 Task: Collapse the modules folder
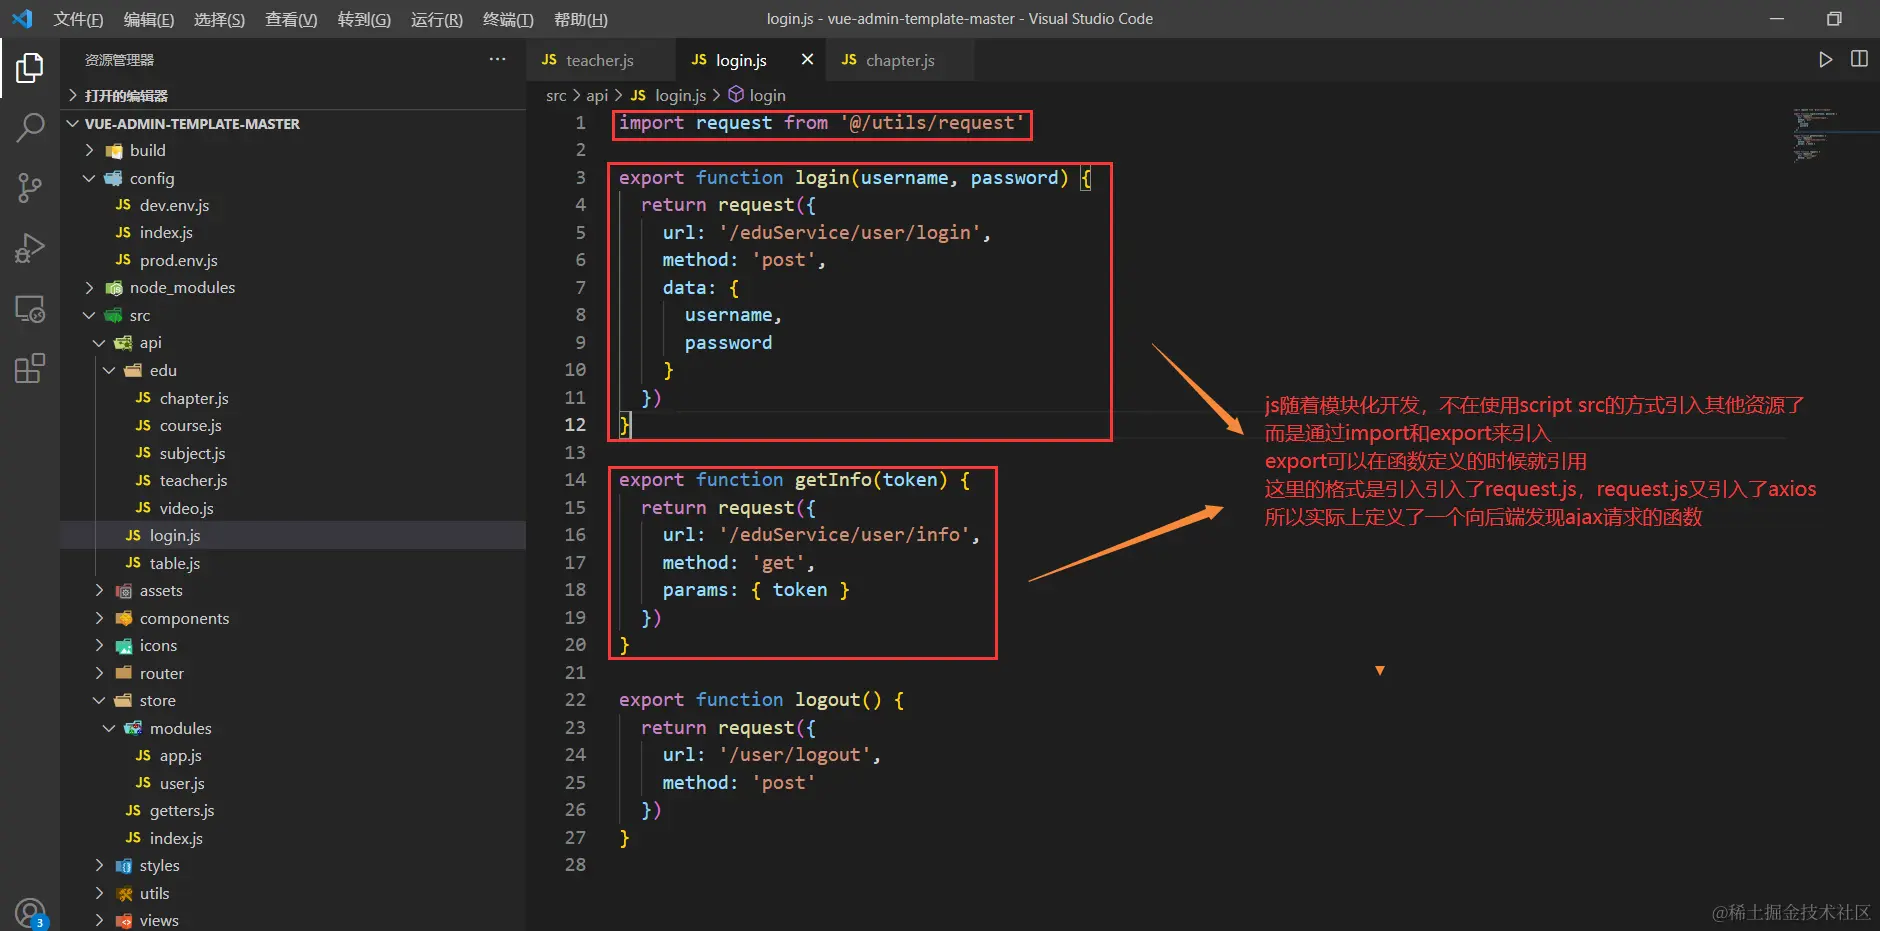click(293, 728)
